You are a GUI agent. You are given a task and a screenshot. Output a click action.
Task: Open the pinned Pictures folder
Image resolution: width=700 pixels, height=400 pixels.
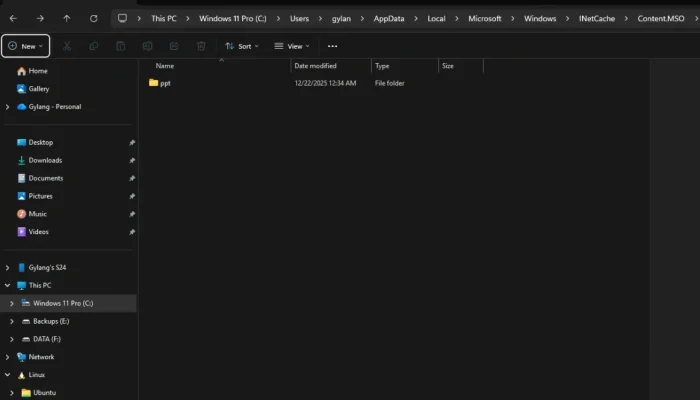coord(35,196)
